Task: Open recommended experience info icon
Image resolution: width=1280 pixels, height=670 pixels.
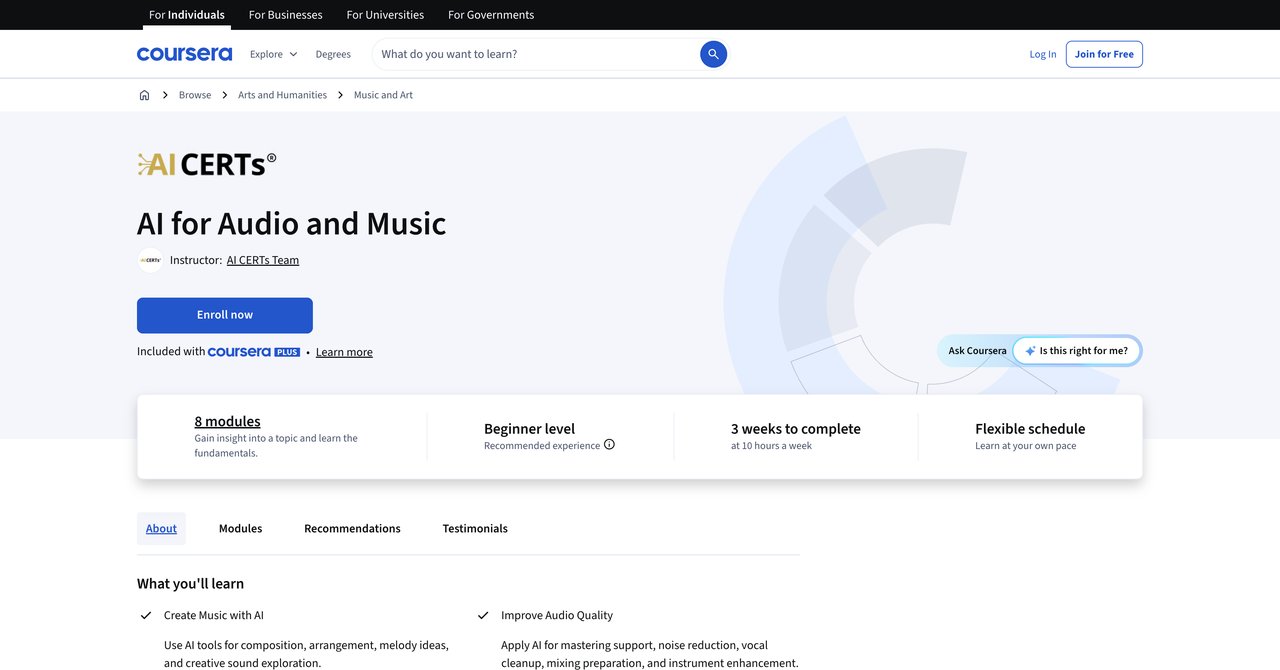Action: pyautogui.click(x=609, y=445)
